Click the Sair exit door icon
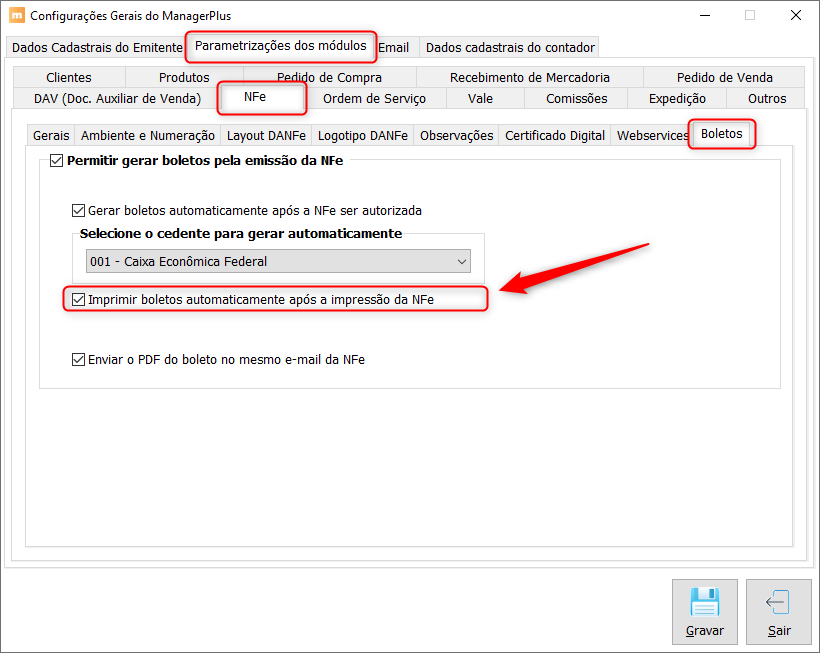Image resolution: width=820 pixels, height=653 pixels. [x=778, y=602]
